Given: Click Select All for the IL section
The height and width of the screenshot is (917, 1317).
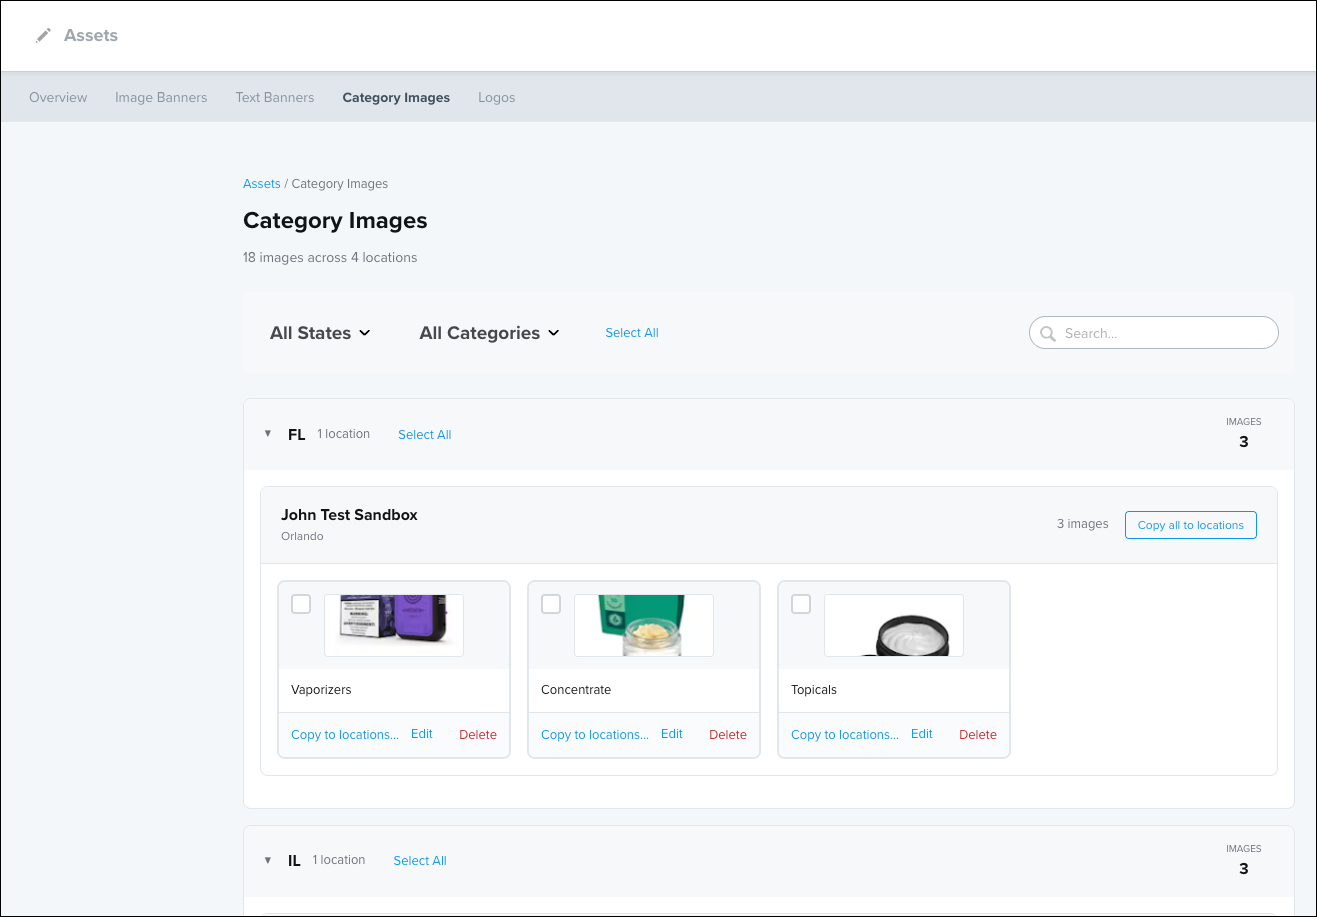Looking at the screenshot, I should tap(420, 861).
